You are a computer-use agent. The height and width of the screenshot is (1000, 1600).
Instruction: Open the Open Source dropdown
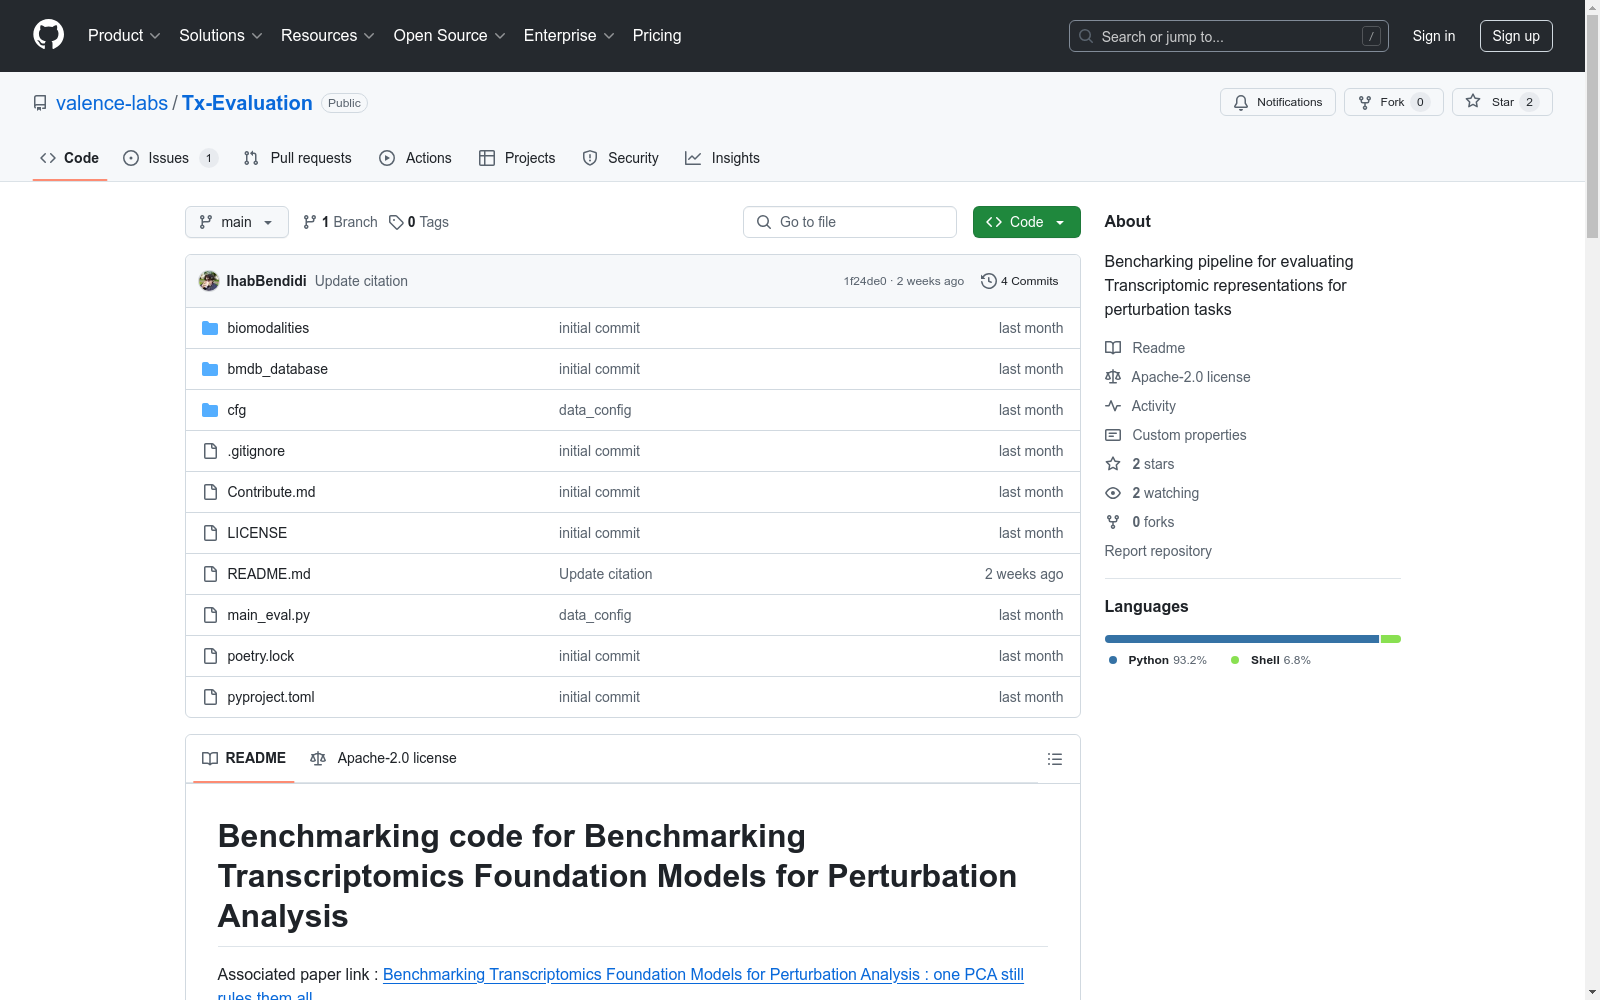(x=450, y=36)
